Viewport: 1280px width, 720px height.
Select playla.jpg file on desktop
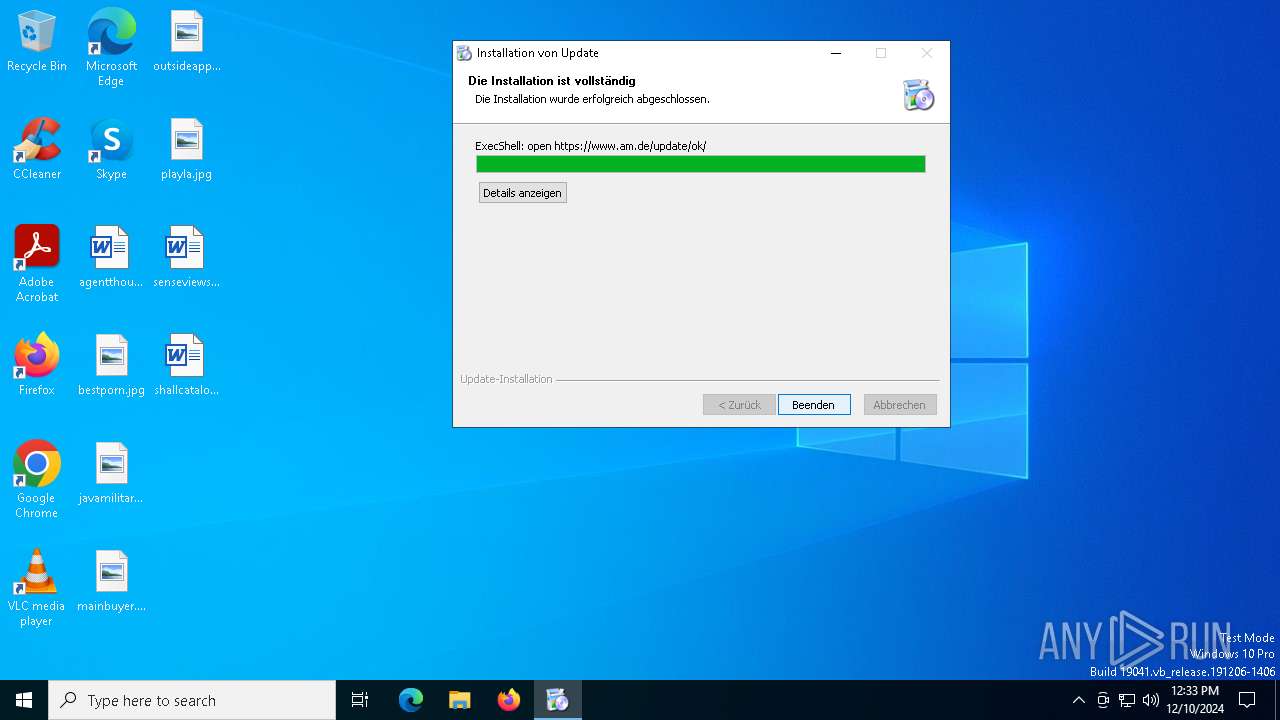186,149
